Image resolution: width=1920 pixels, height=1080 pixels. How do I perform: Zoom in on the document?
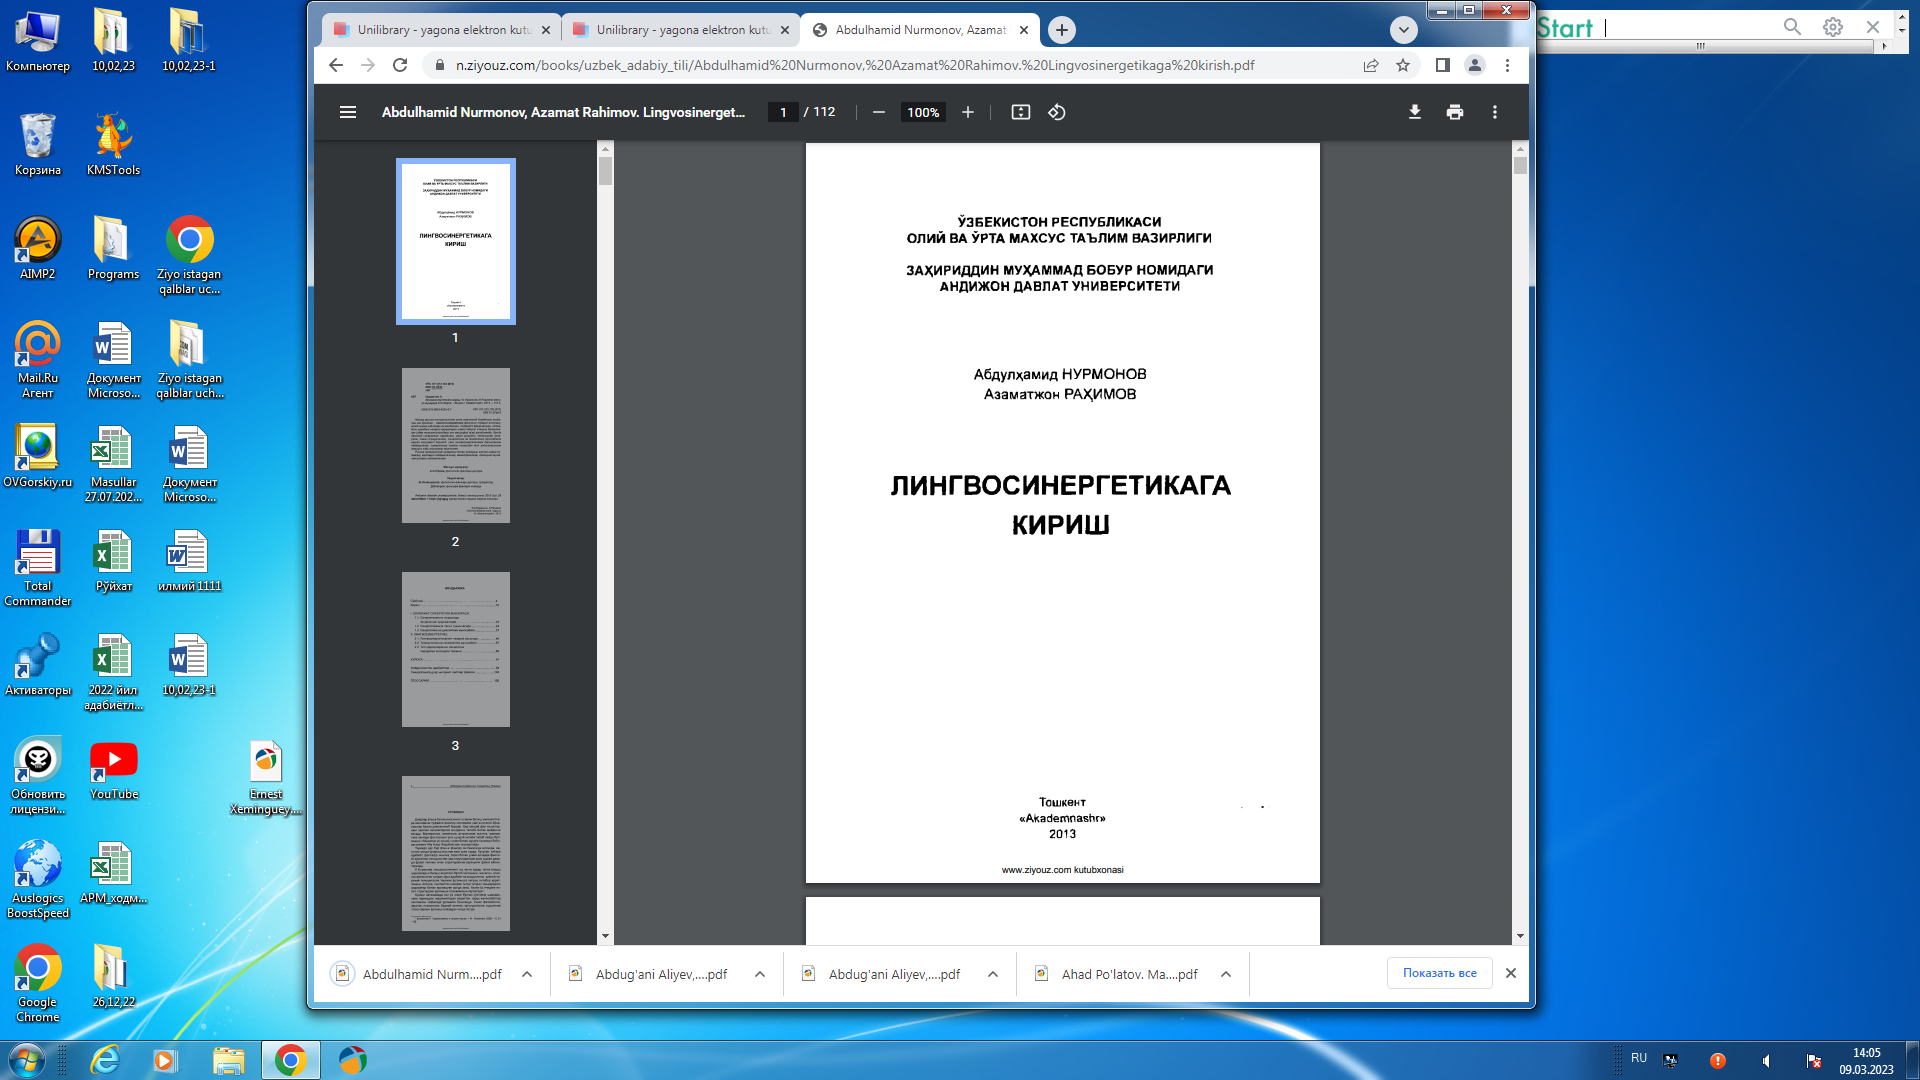[967, 112]
